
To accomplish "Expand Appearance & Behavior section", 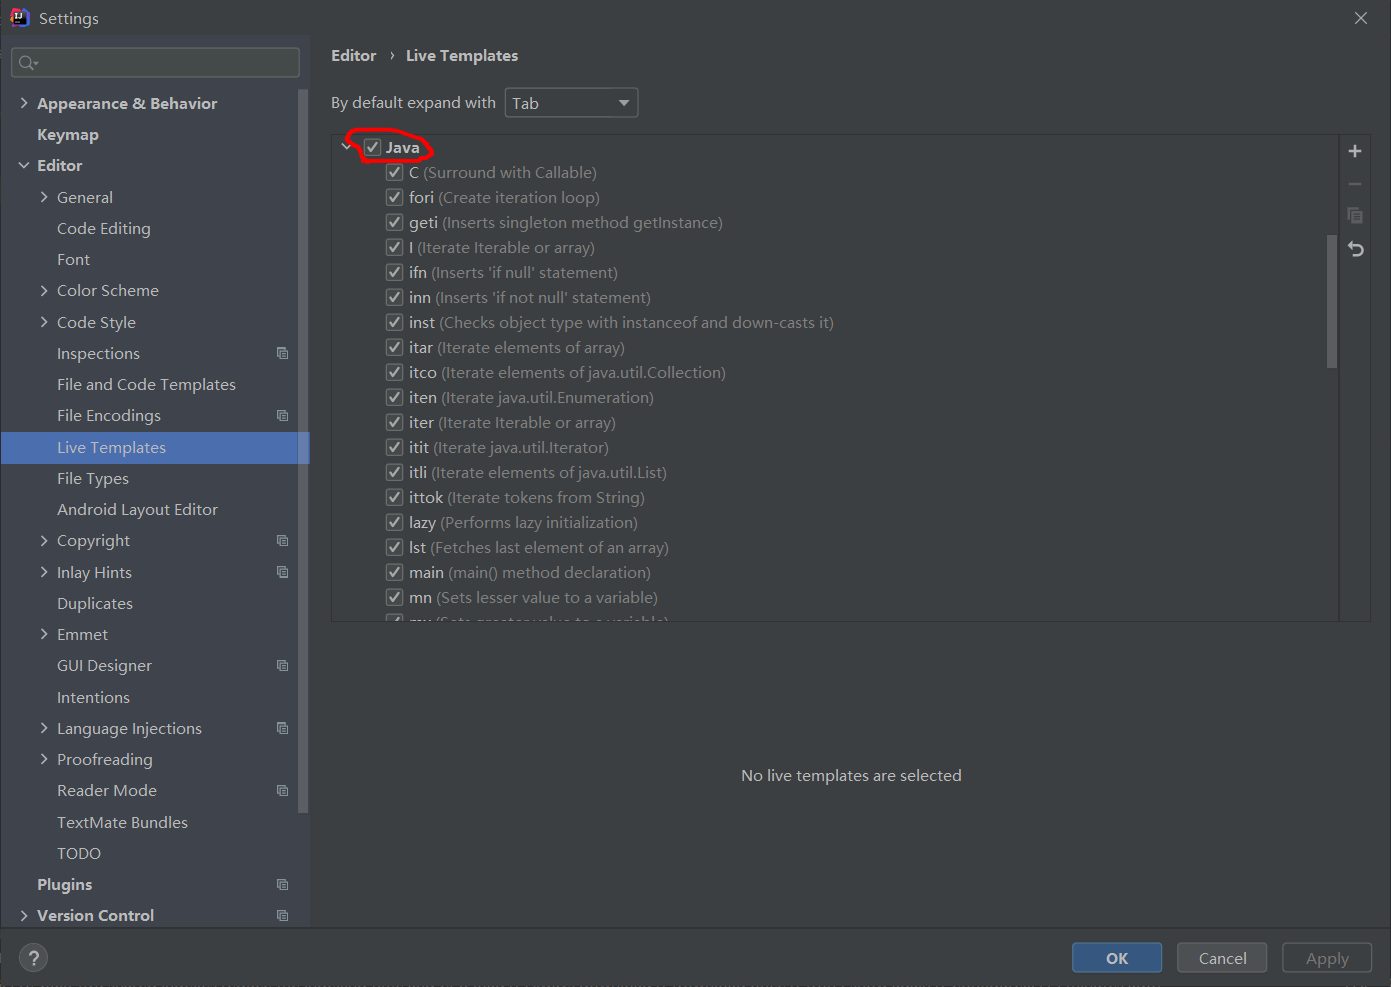I will [24, 103].
